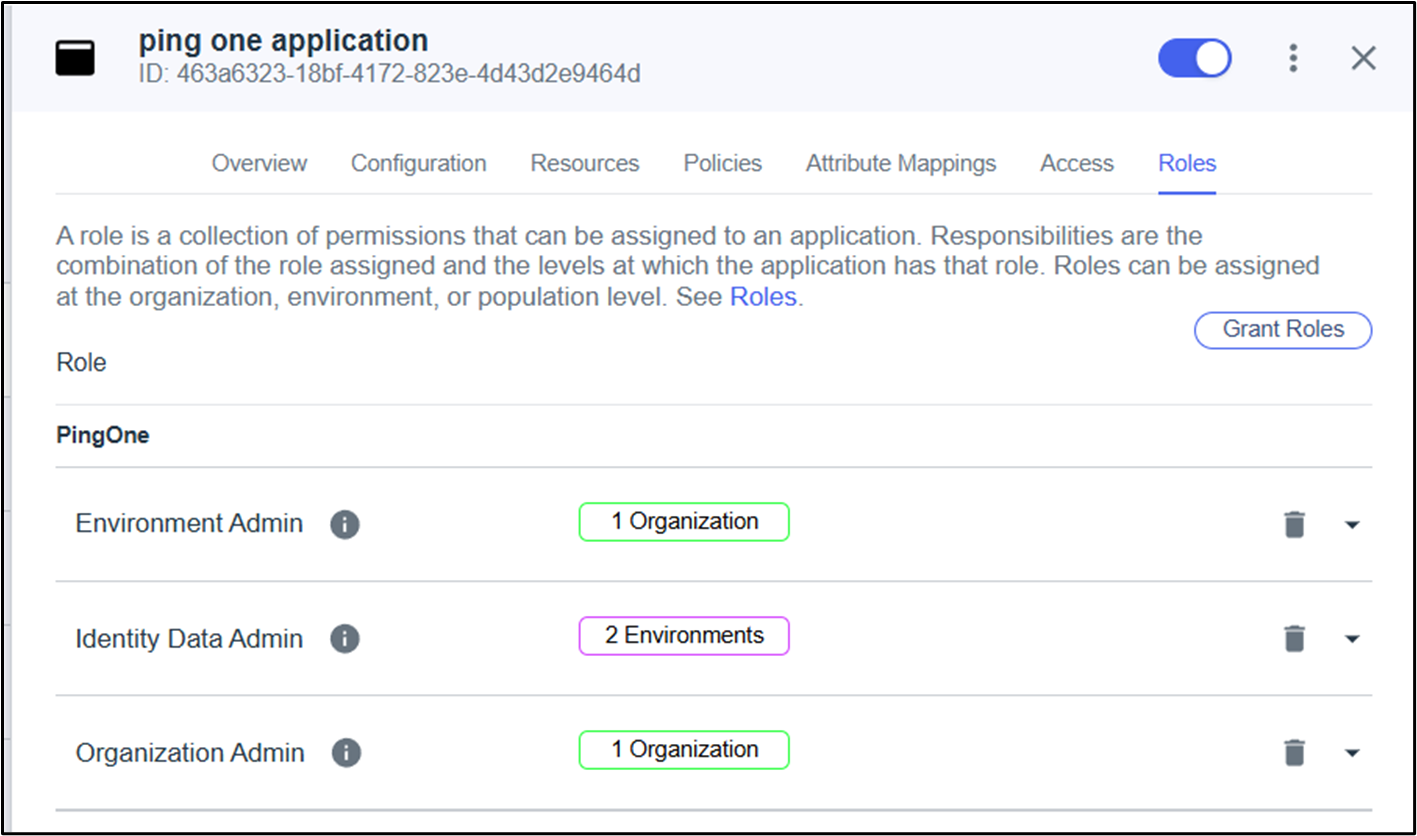
Task: Delete the Environment Admin role
Action: (1294, 524)
